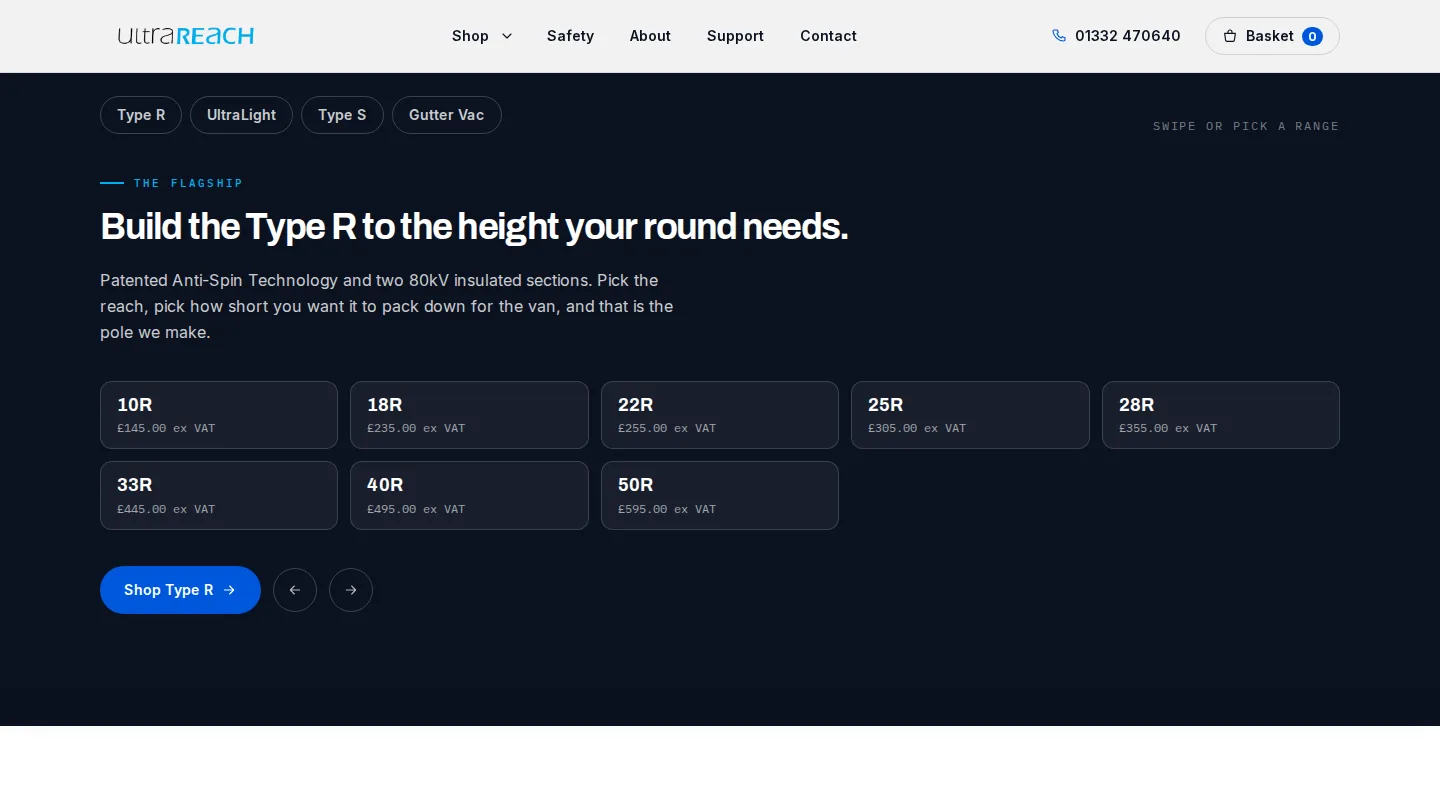Select the UltraLight range tab
Screen dimensions: 1440x810
[x=241, y=115]
